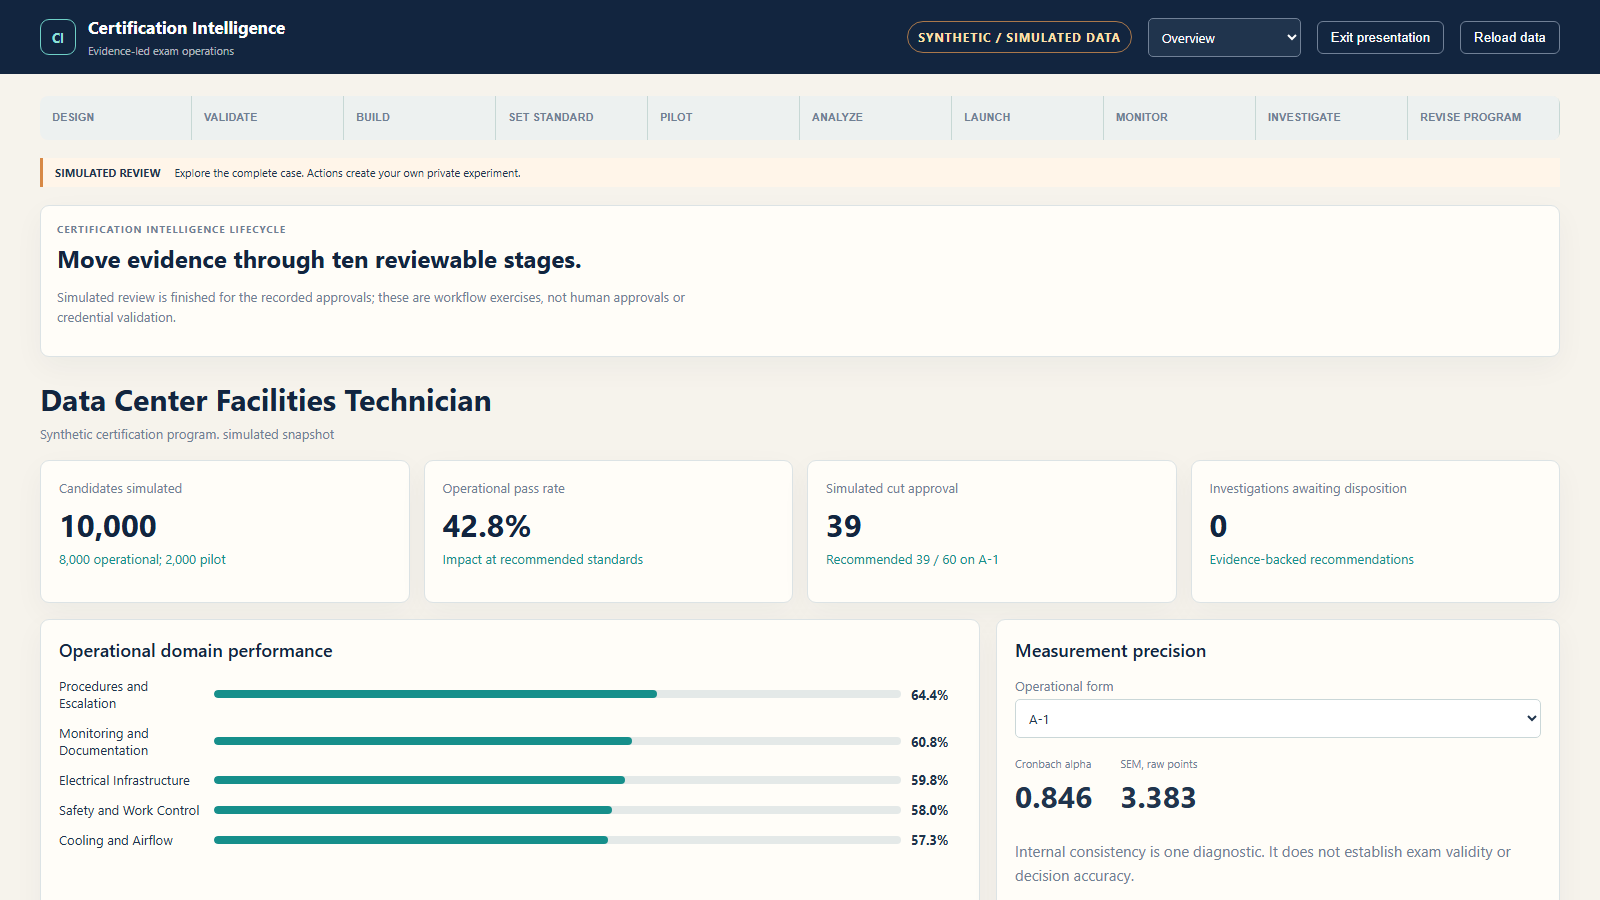Click the CI logo icon
Viewport: 1600px width, 900px height.
pos(58,37)
